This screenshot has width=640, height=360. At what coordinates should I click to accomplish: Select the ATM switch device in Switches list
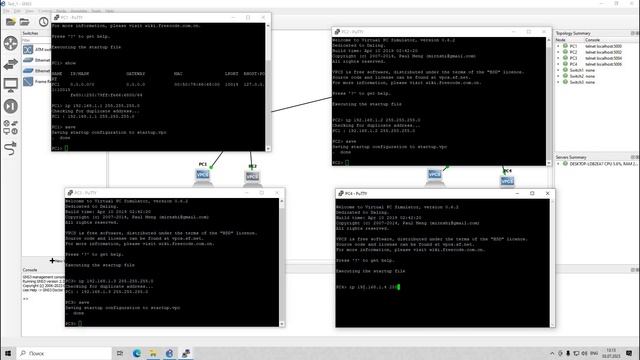click(28, 49)
